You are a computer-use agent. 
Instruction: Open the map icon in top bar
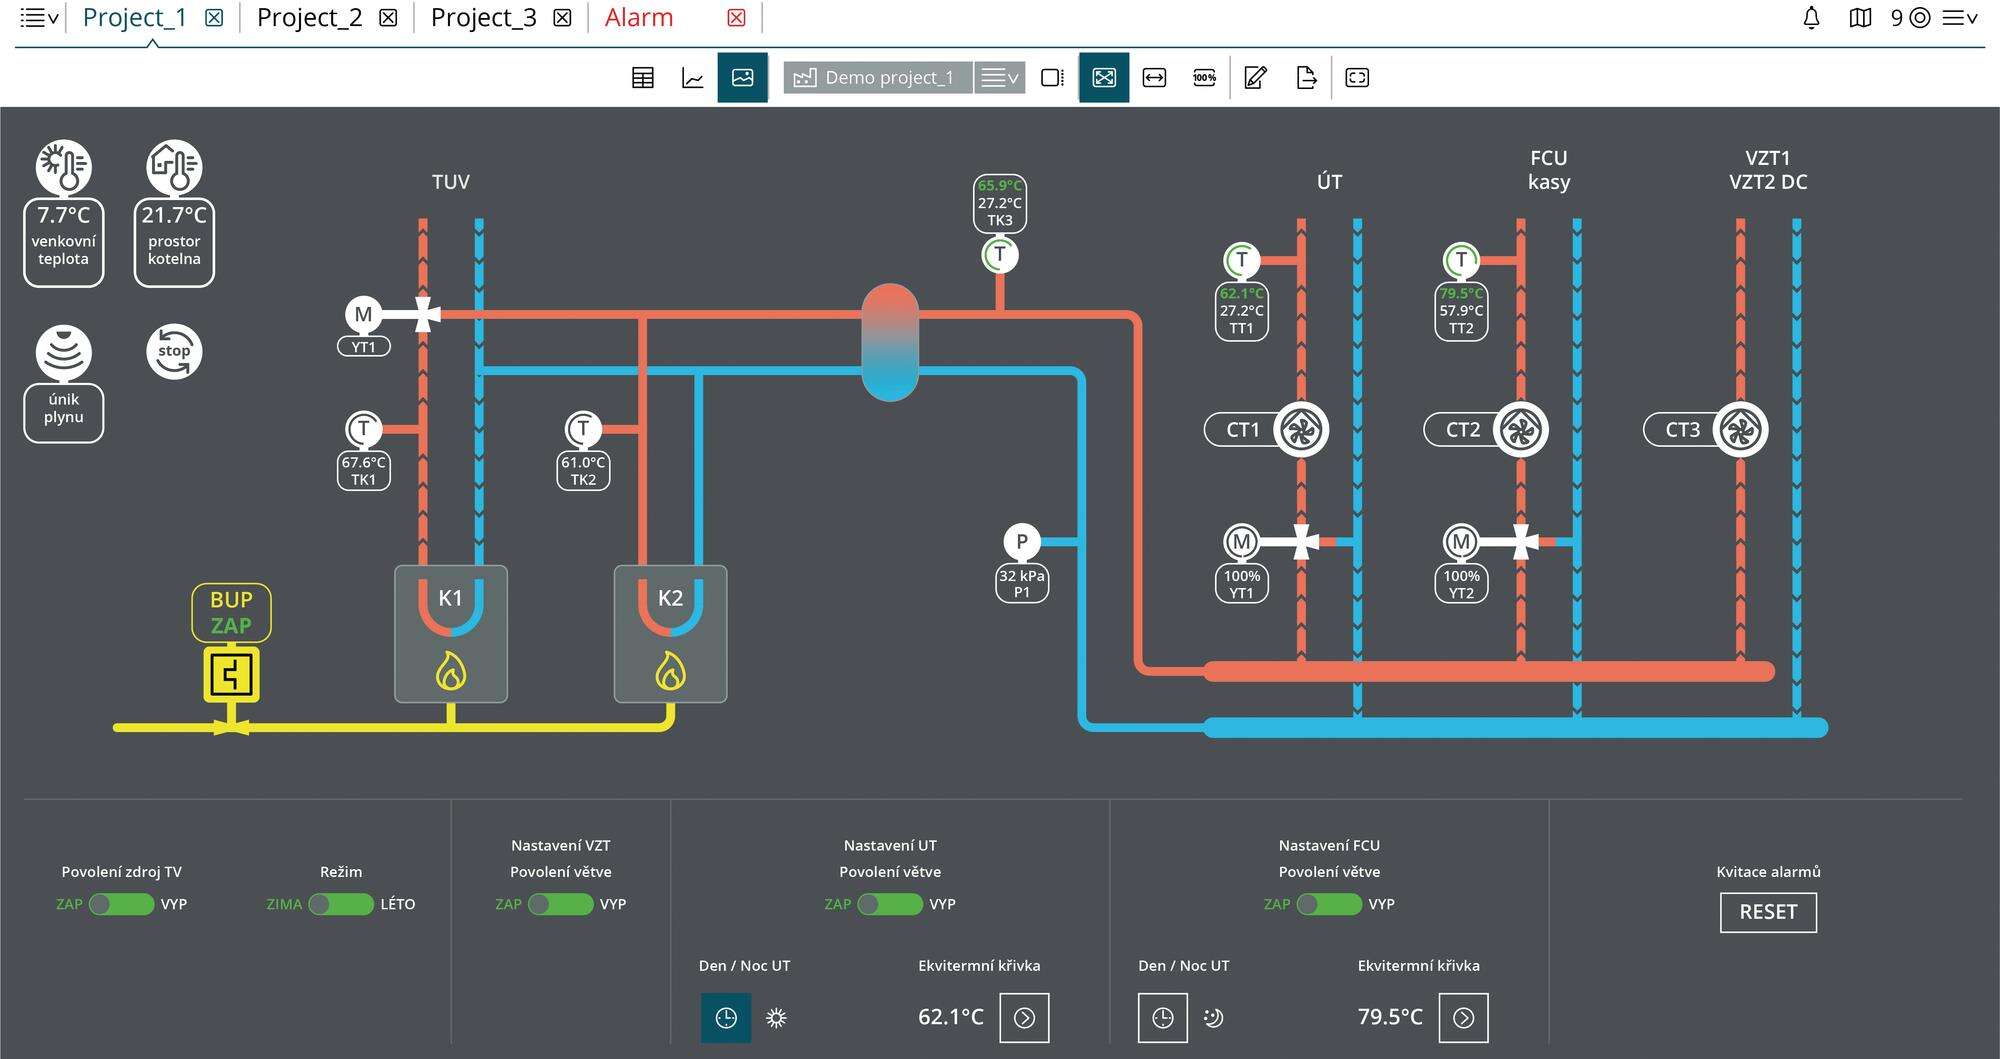[x=1860, y=18]
